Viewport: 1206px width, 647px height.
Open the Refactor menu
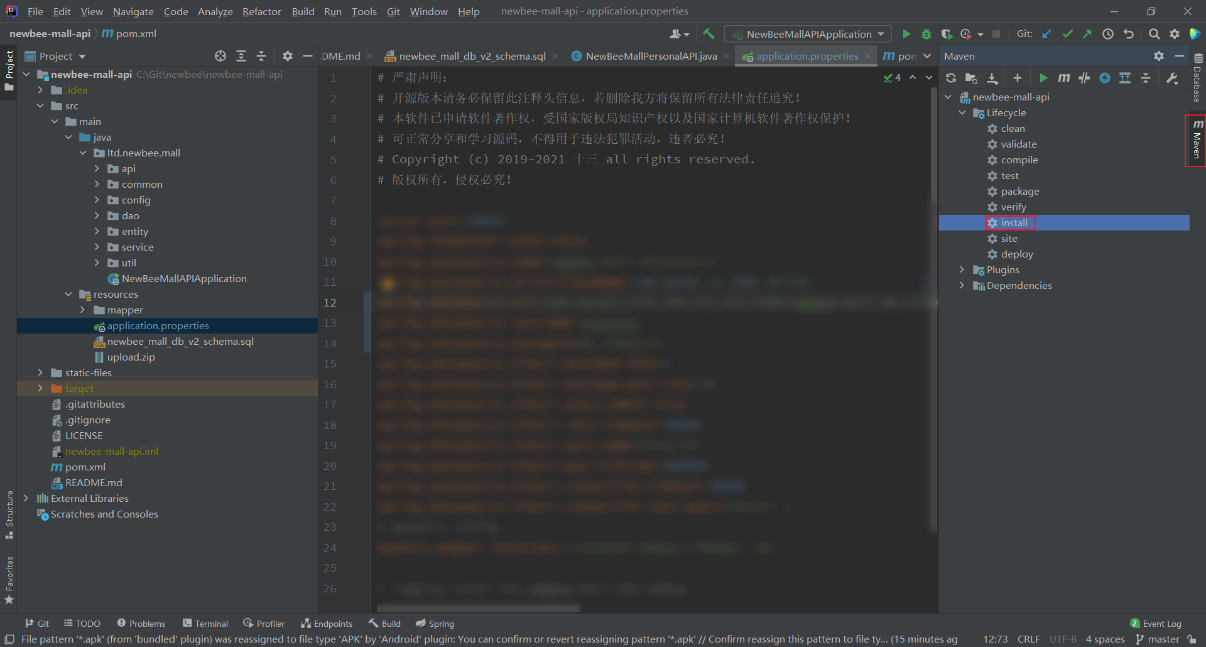(261, 11)
